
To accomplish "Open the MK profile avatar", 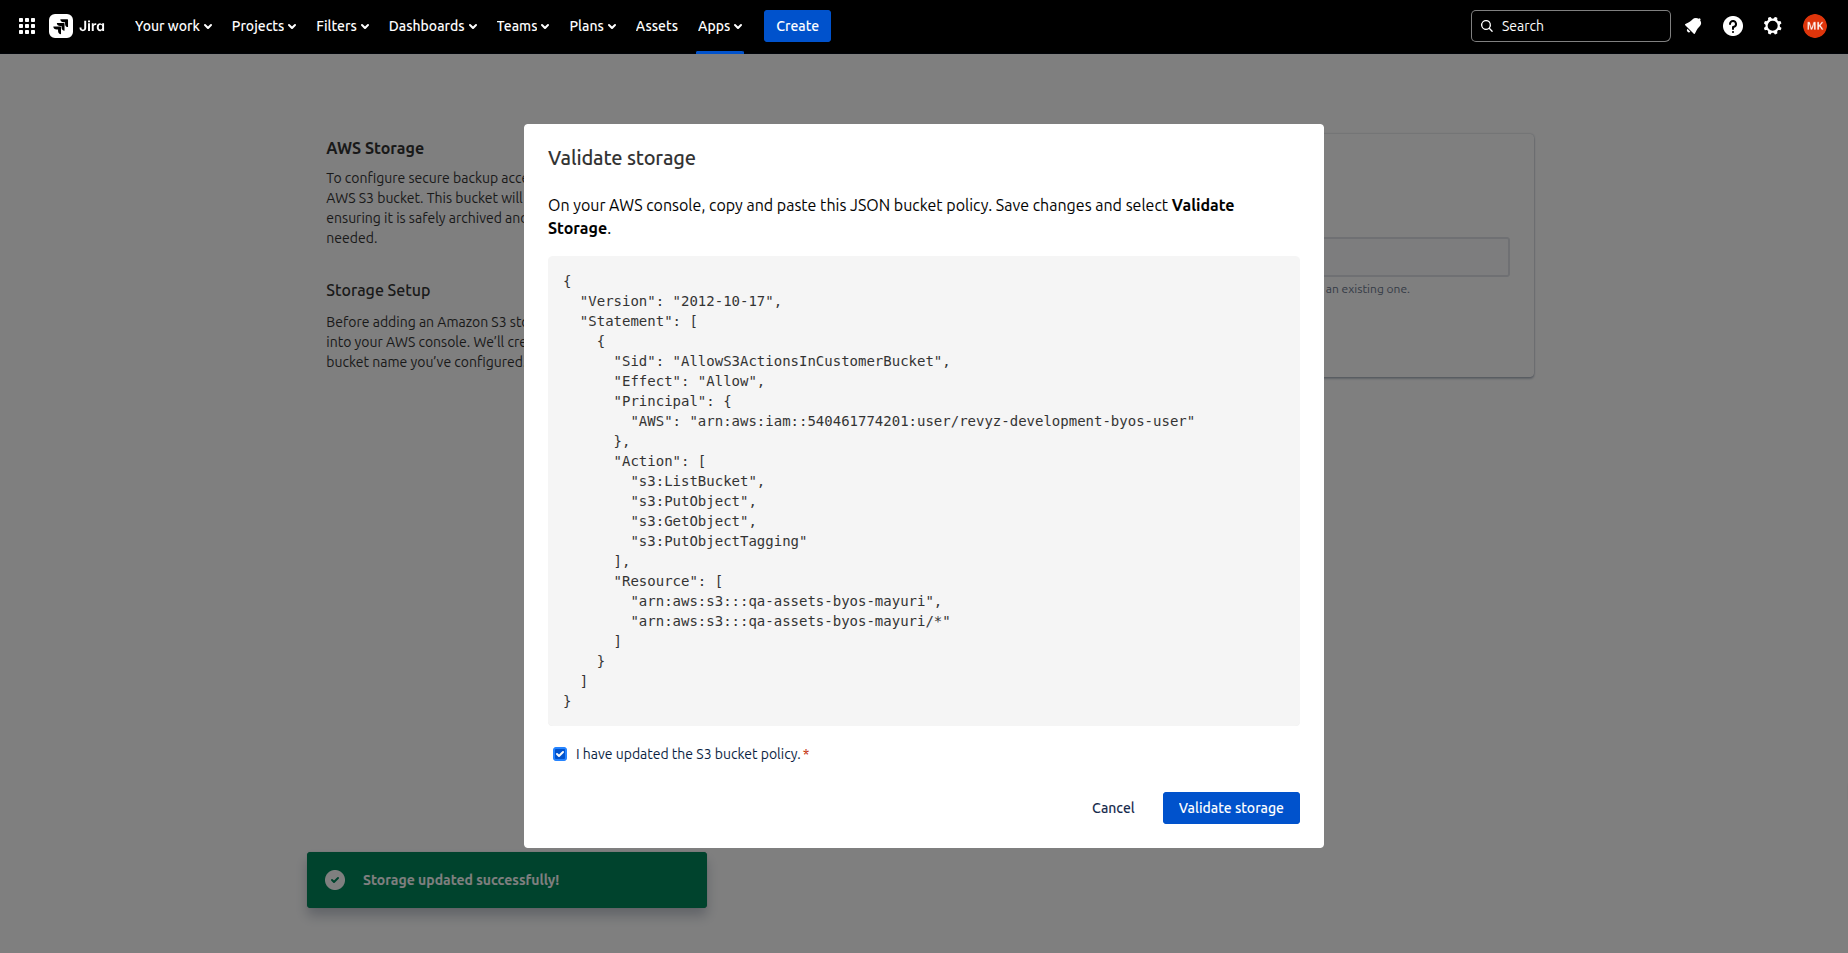I will [1815, 26].
